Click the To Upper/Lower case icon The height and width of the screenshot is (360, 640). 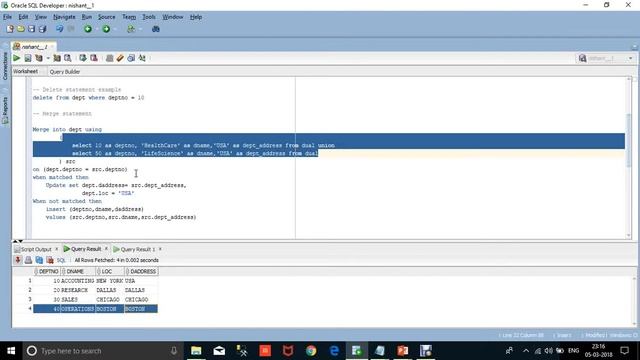tap(142, 58)
